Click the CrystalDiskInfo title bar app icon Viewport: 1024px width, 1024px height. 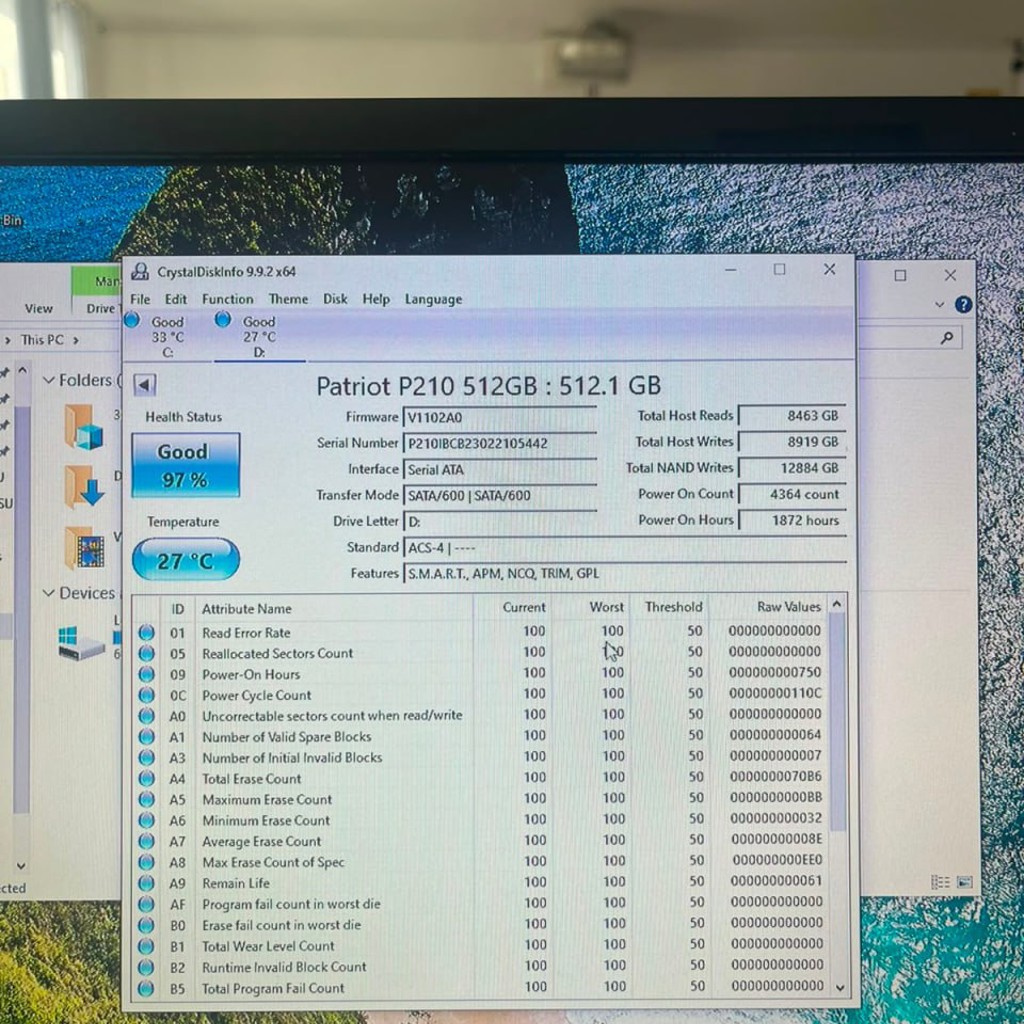click(x=140, y=271)
